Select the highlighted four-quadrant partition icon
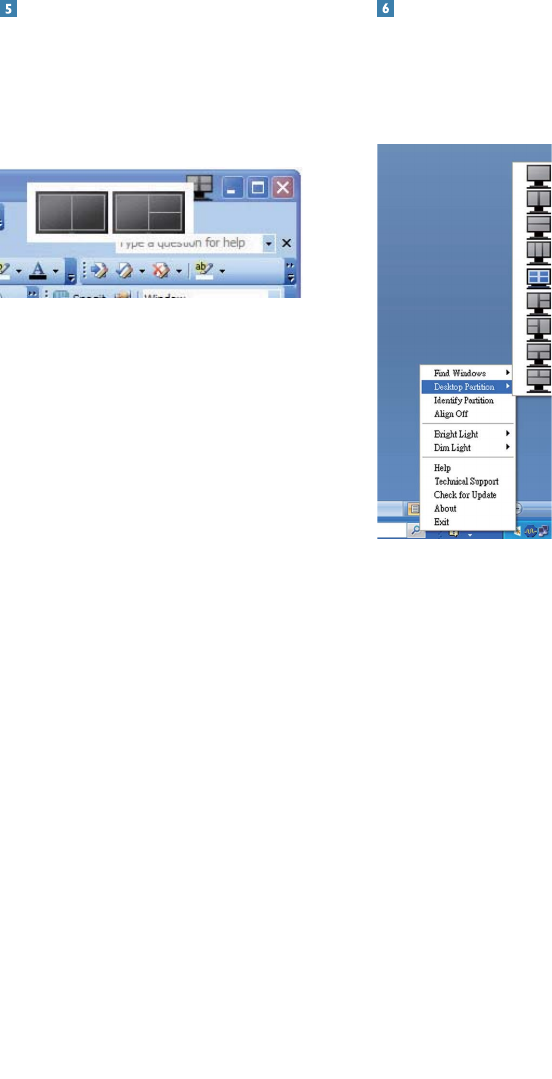Viewport: 552px width, 1079px height. 538,277
